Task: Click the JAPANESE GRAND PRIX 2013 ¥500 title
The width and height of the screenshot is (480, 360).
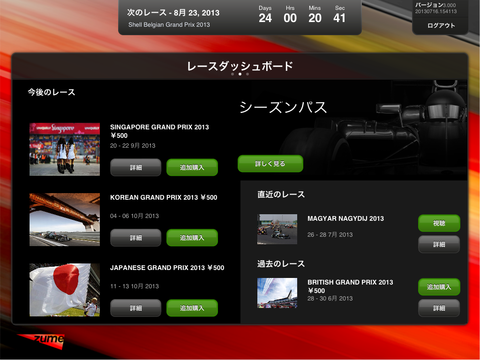Action: click(167, 268)
